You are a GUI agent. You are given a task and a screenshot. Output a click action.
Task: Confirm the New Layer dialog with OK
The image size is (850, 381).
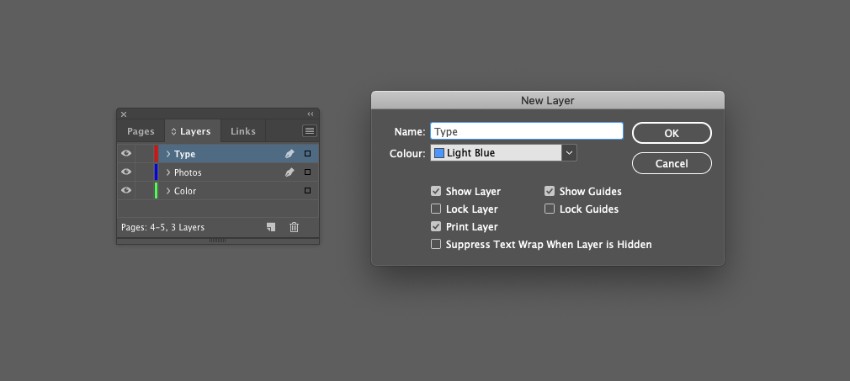coord(672,133)
